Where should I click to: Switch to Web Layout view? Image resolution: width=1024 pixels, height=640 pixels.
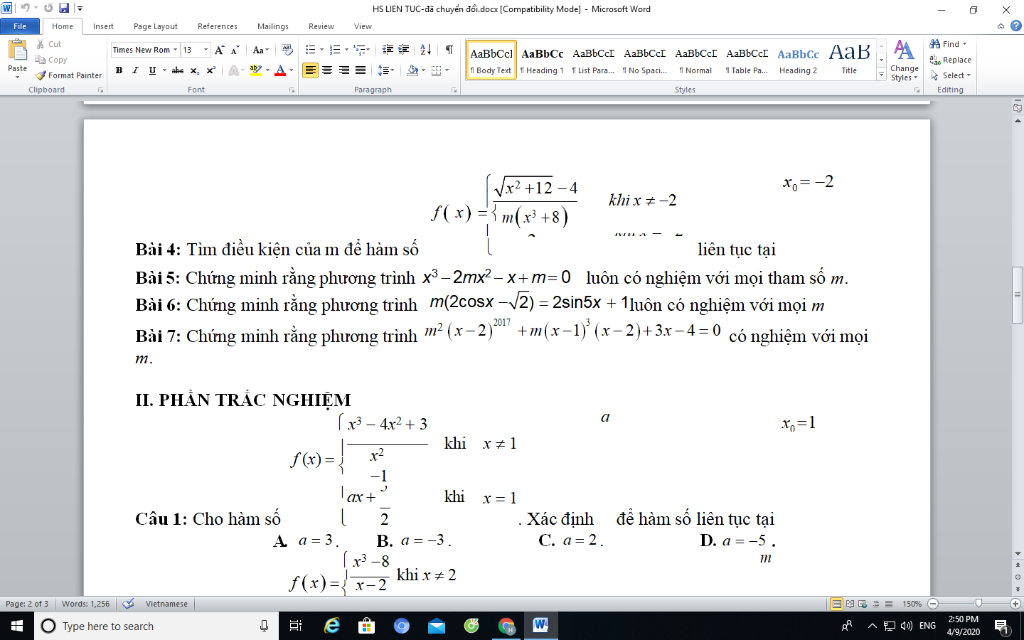click(862, 604)
